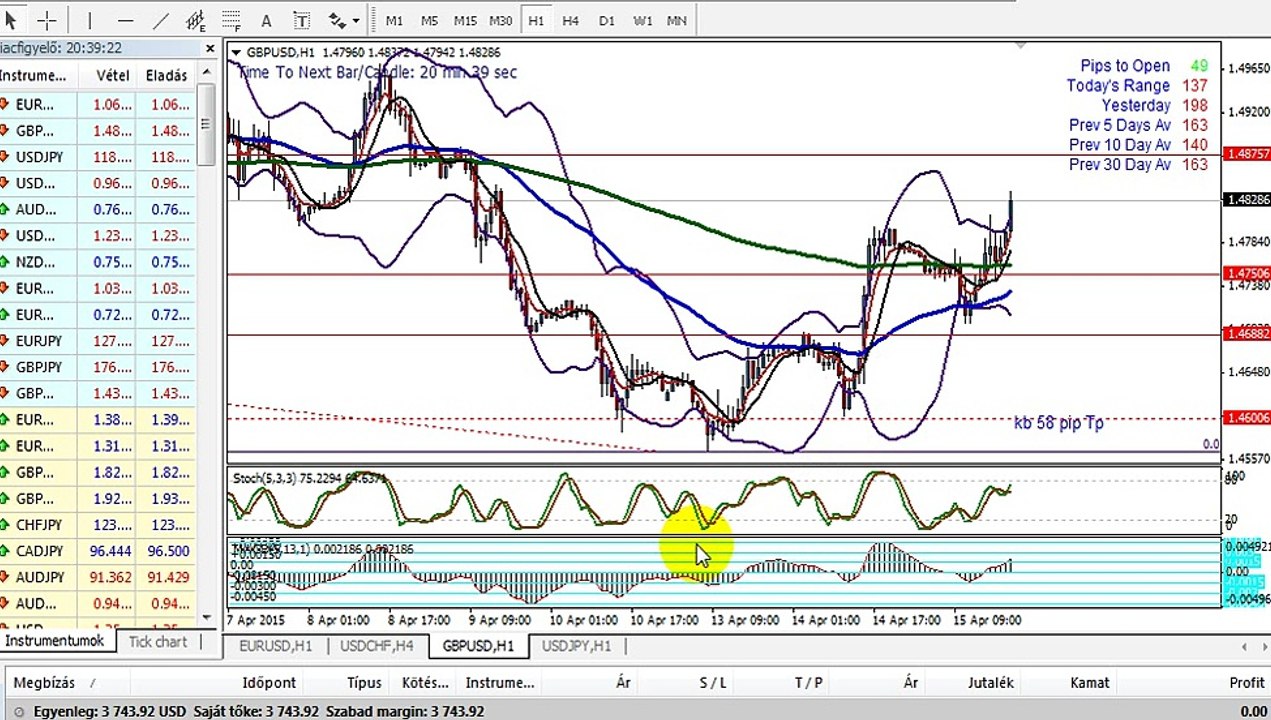Viewport: 1271px width, 720px height.
Task: Select the Fibonacci retracement tool
Action: (231, 20)
